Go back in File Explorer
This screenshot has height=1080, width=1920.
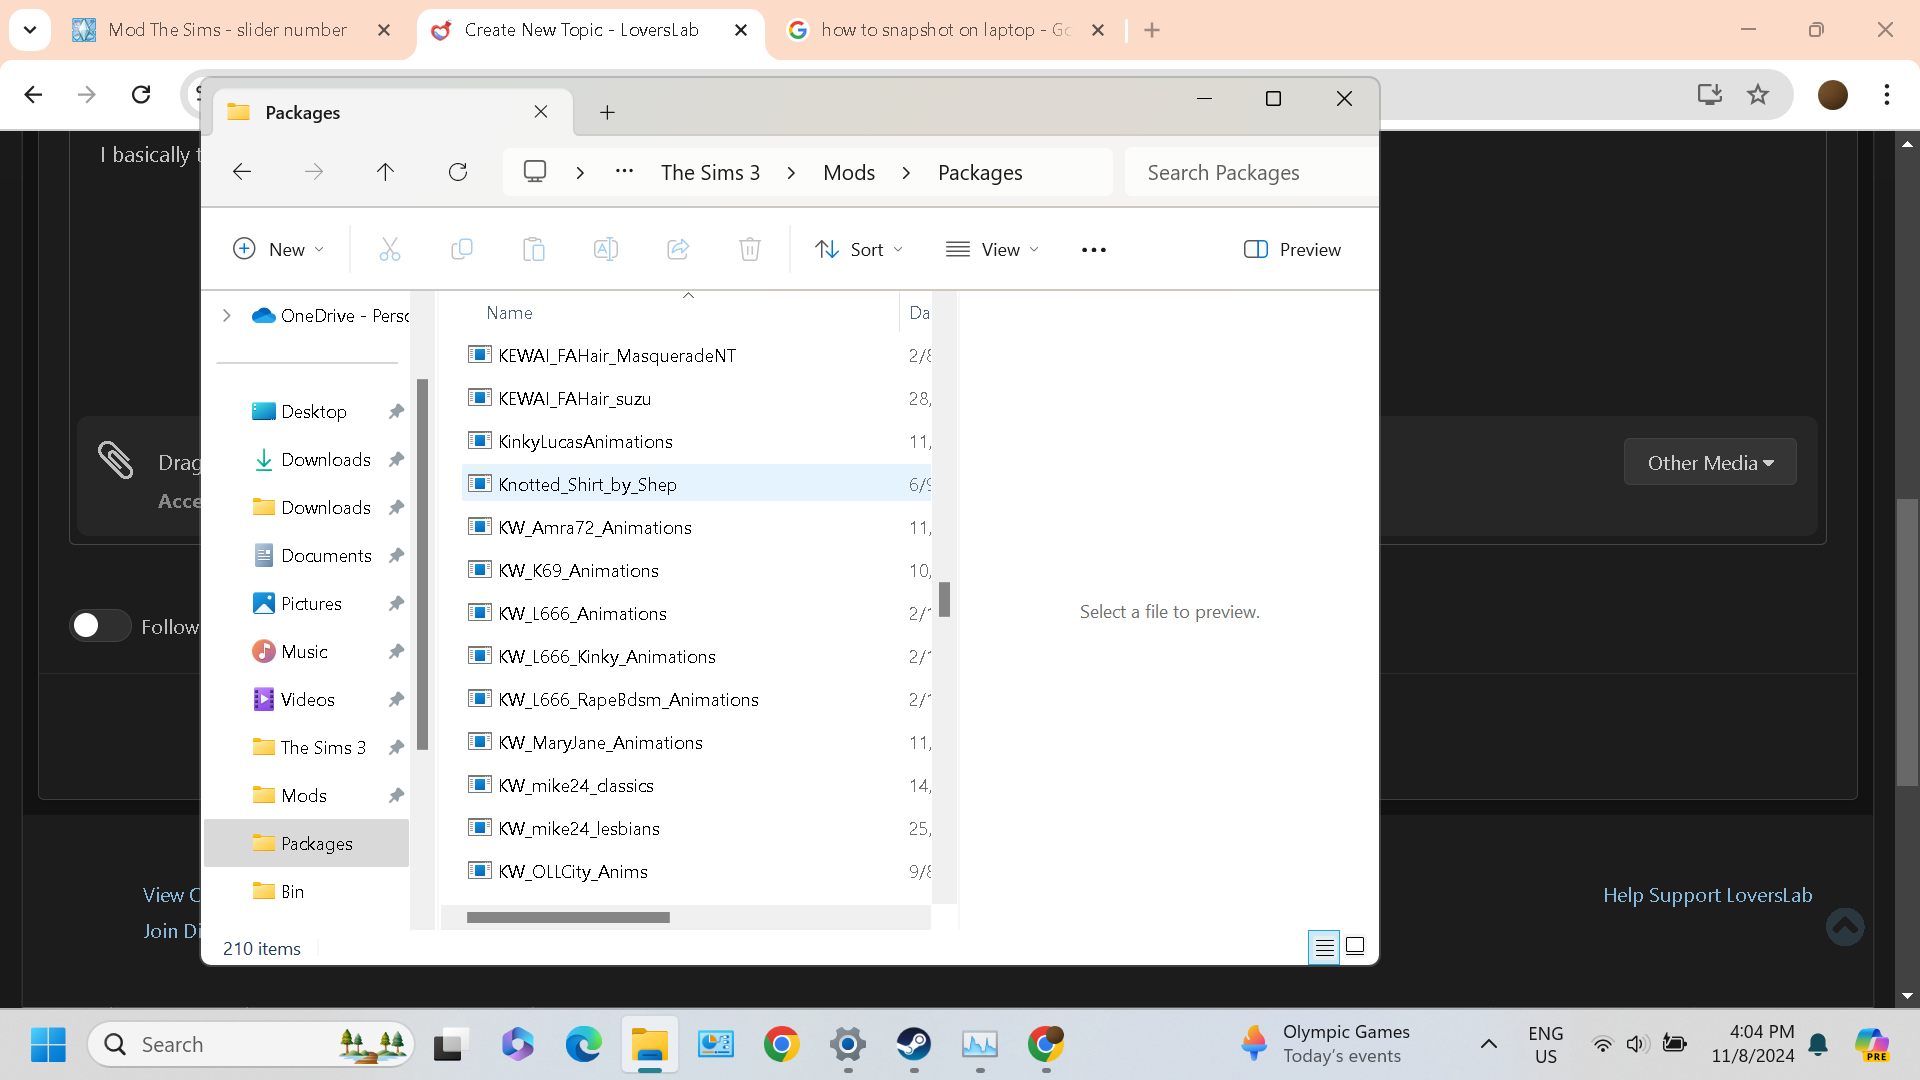[x=242, y=172]
